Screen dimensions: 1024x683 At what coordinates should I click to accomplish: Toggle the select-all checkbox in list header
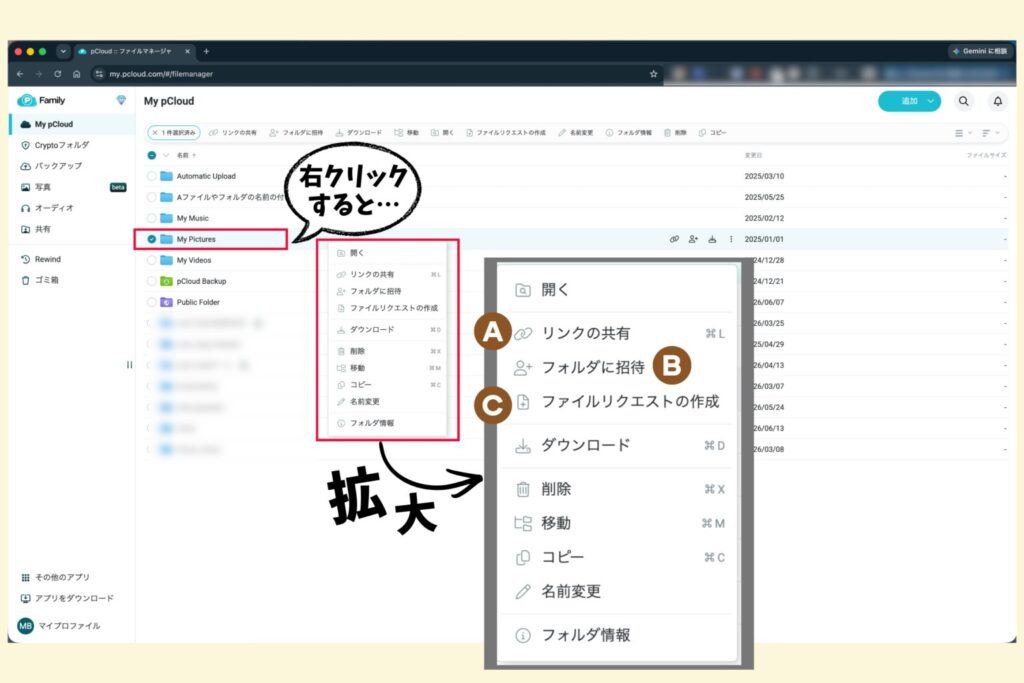click(152, 155)
